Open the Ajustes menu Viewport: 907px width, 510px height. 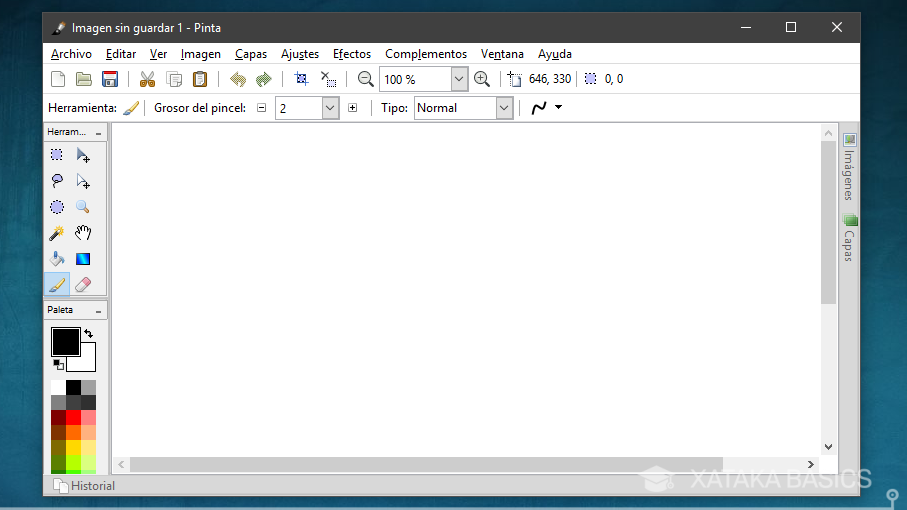300,54
